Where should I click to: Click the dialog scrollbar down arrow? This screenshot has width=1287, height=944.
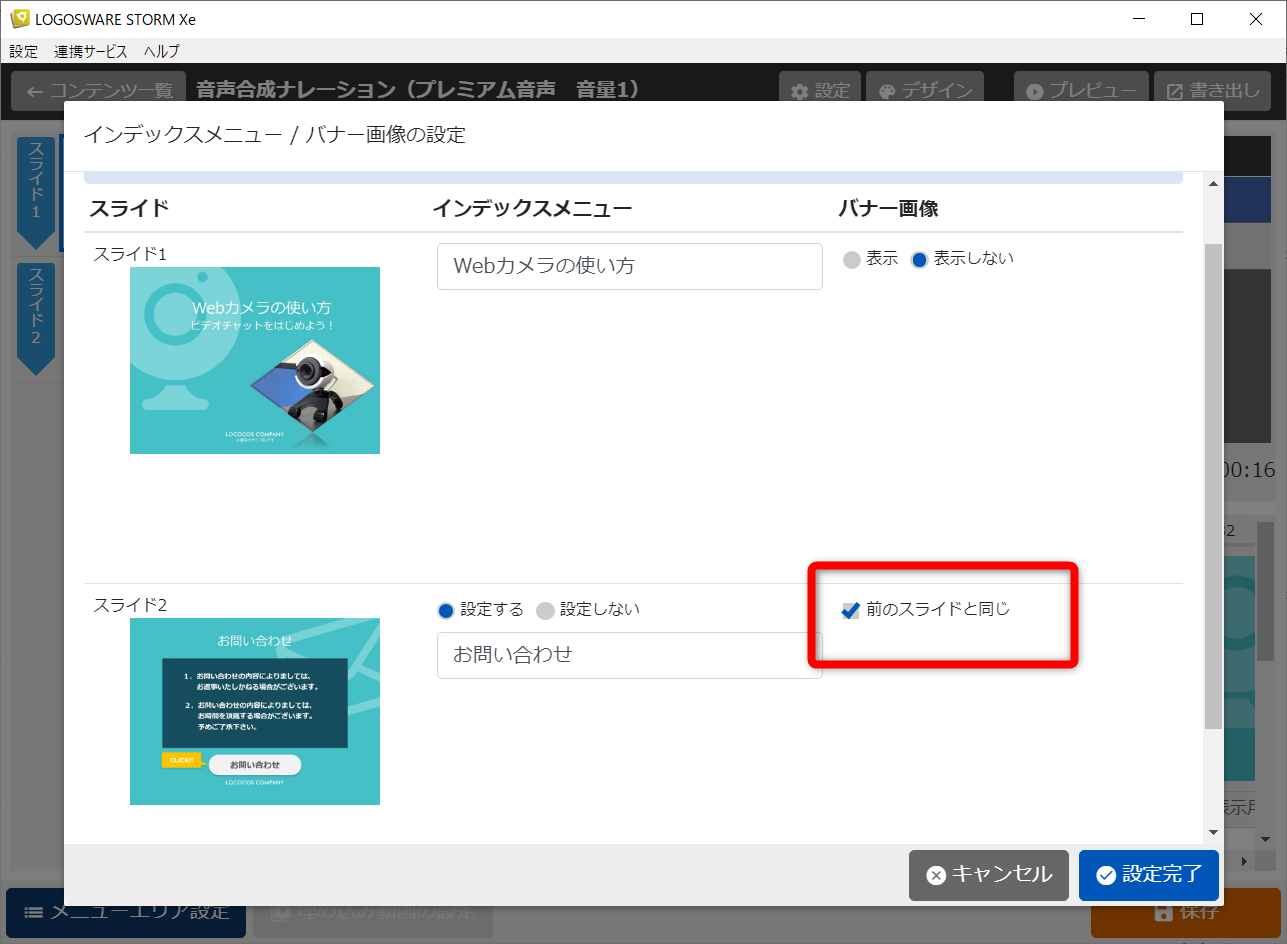coord(1213,832)
